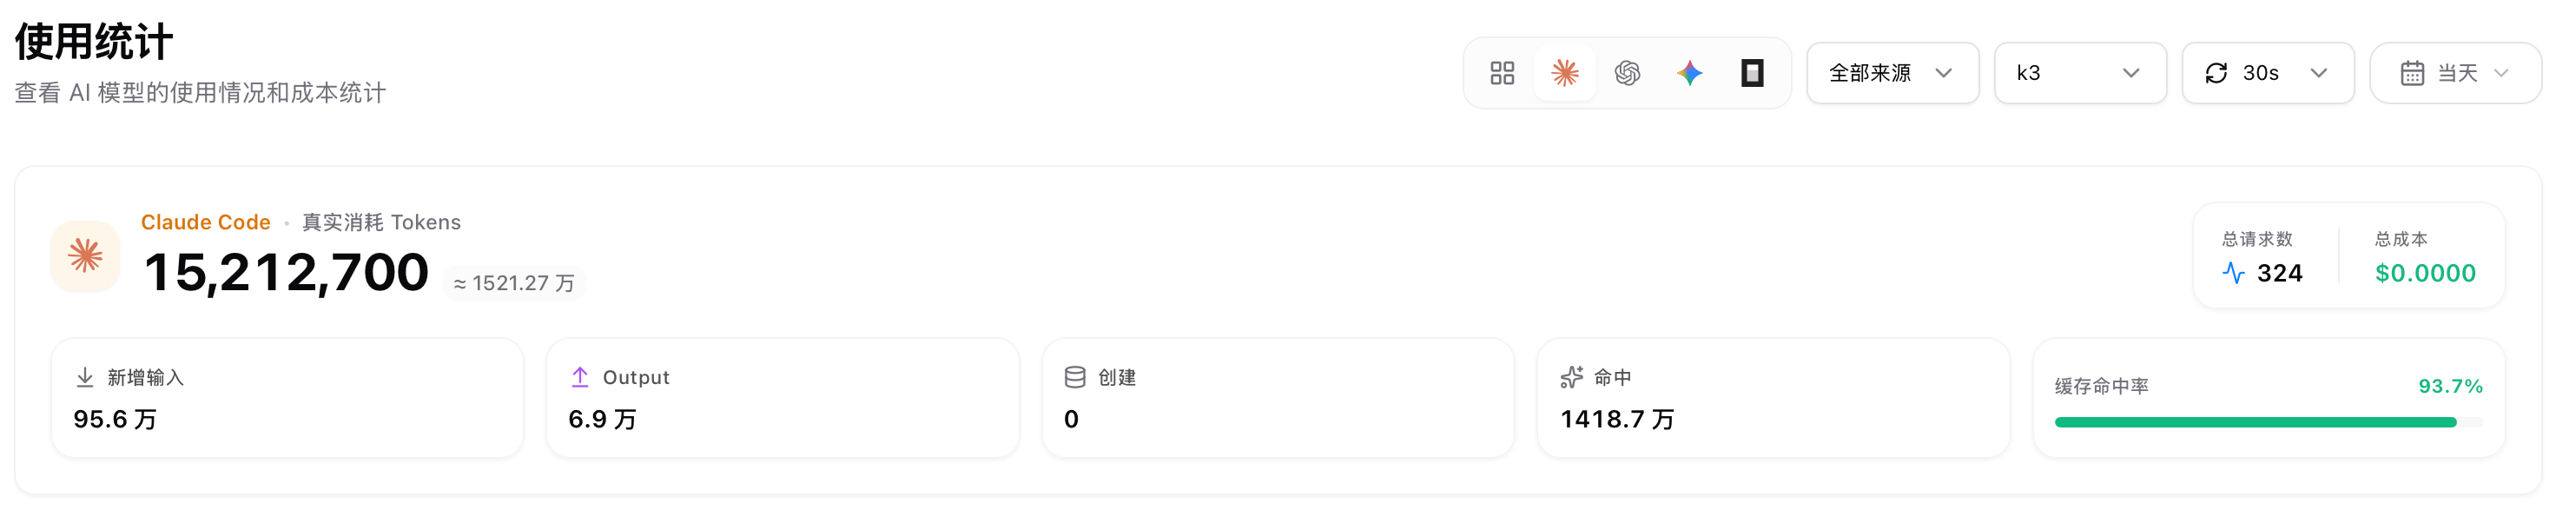Open the 30s refresh interval dropdown

click(2268, 73)
